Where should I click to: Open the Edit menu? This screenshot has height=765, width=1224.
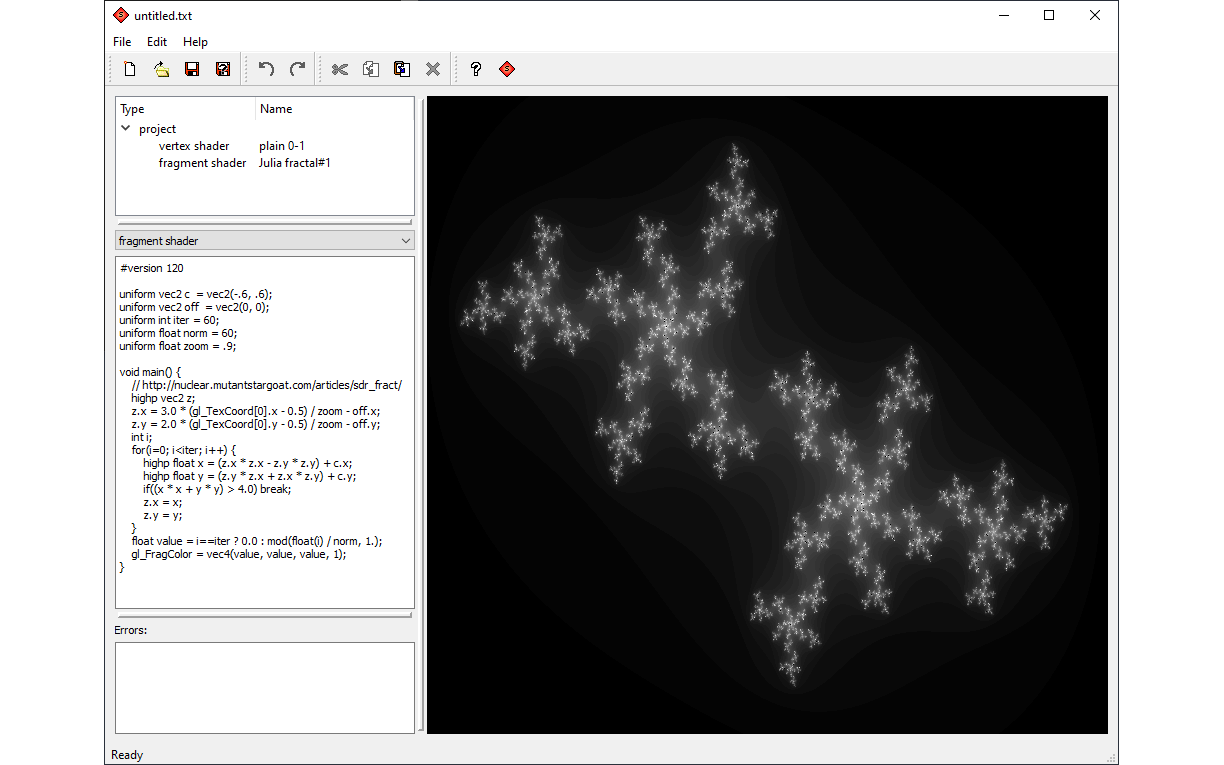click(x=157, y=42)
